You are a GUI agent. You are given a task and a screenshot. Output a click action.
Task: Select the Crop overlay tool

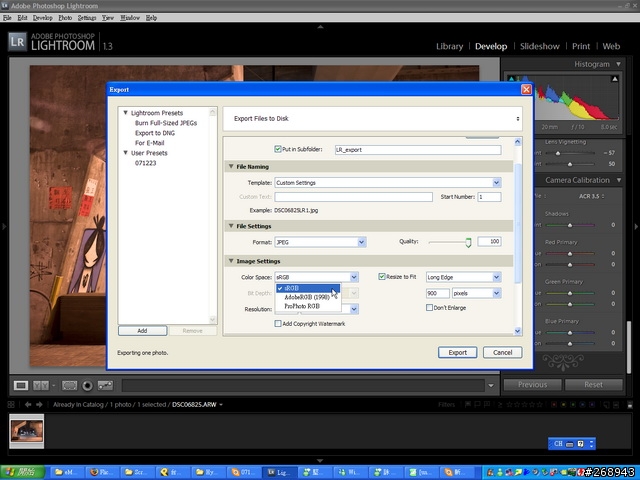pos(69,385)
